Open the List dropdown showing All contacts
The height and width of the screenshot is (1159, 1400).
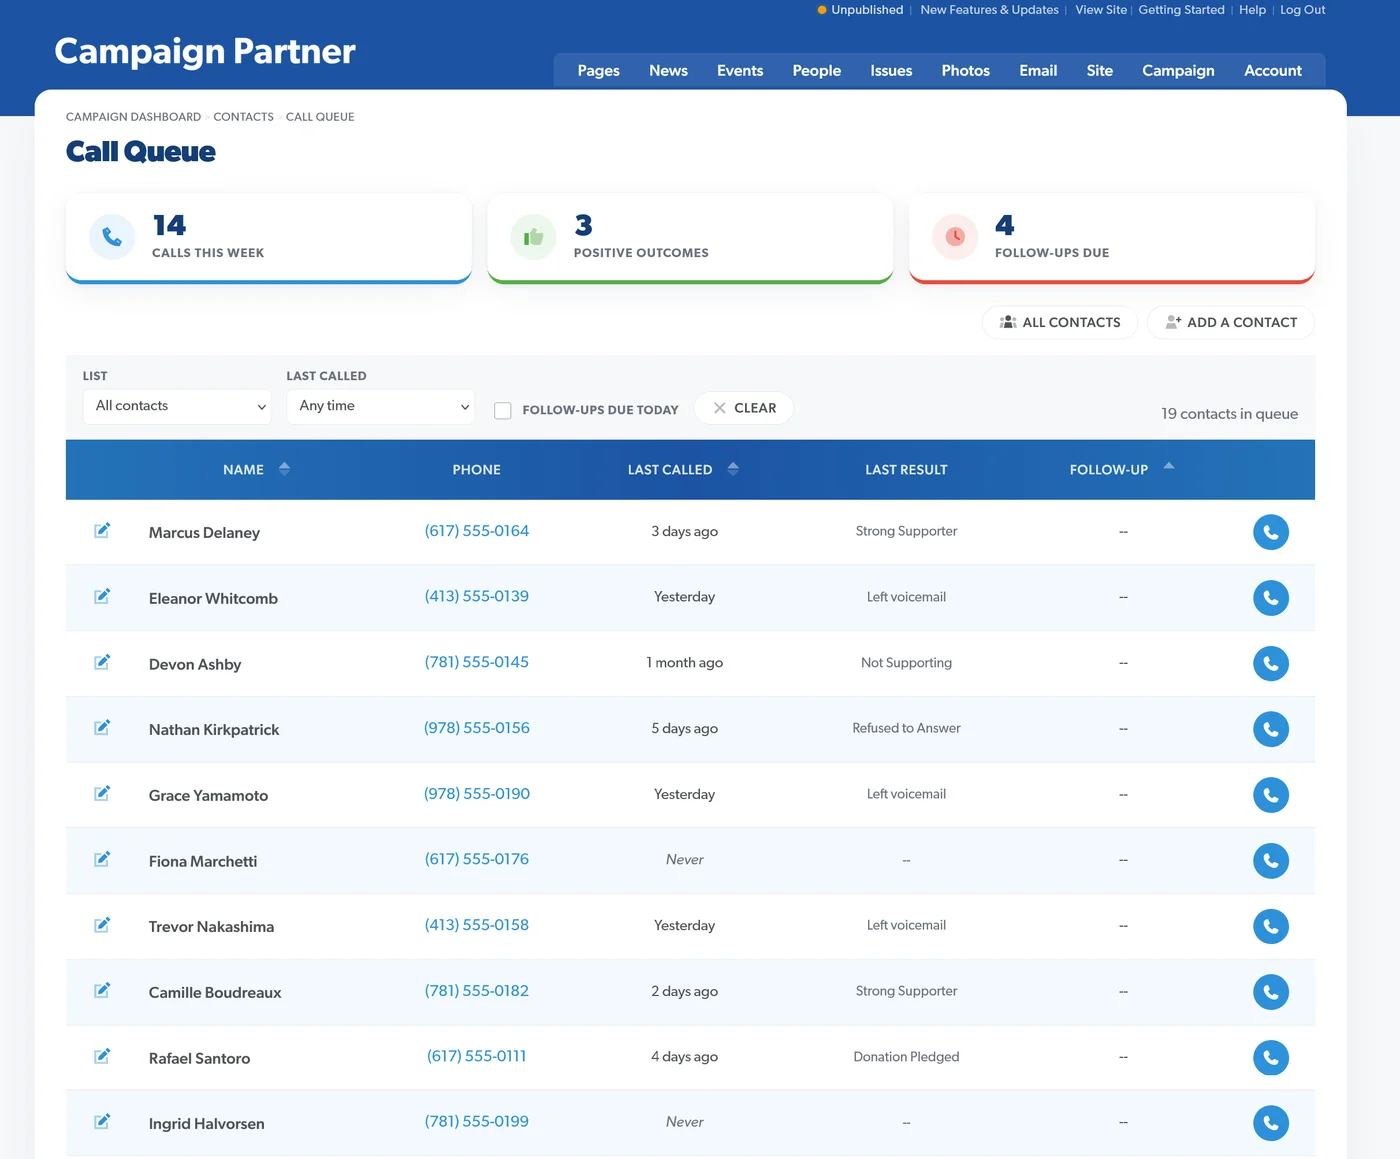click(177, 406)
